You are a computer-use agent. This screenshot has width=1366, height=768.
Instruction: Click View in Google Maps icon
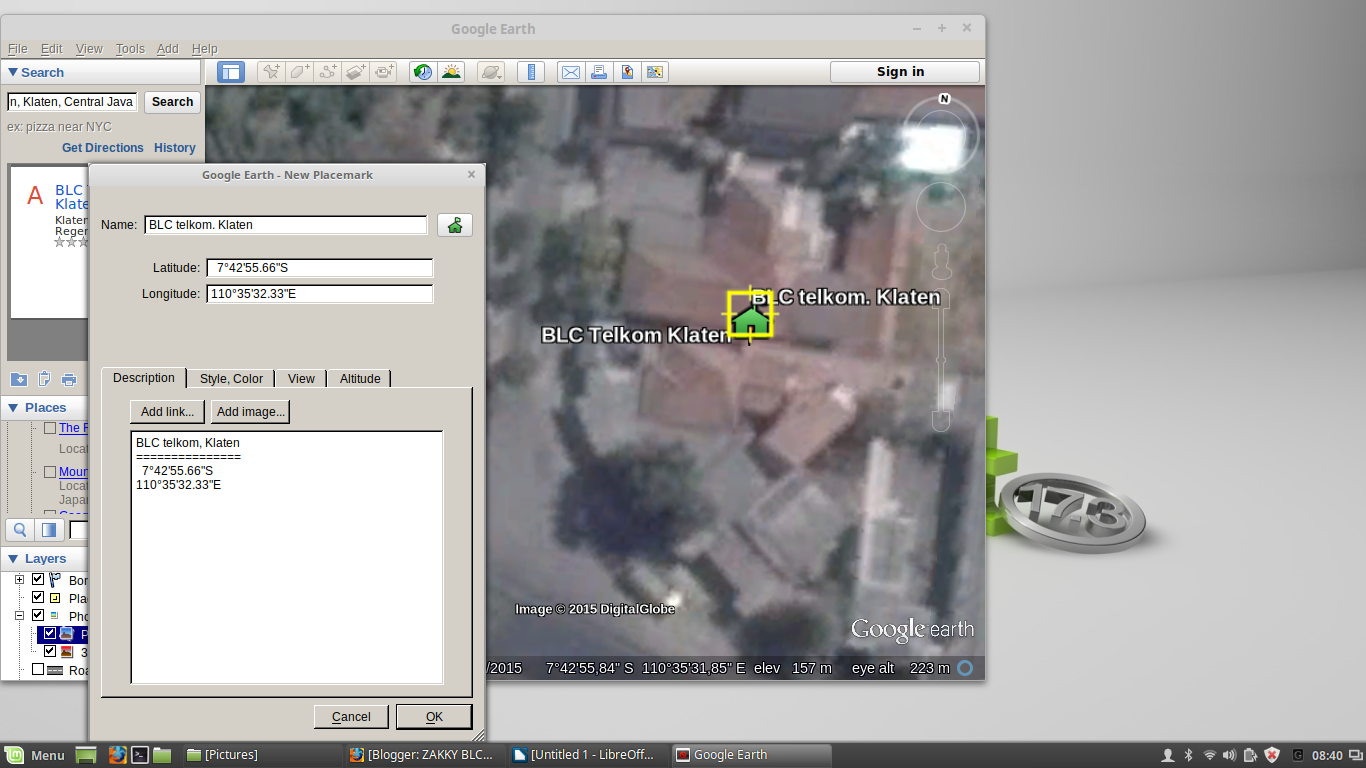coord(655,72)
